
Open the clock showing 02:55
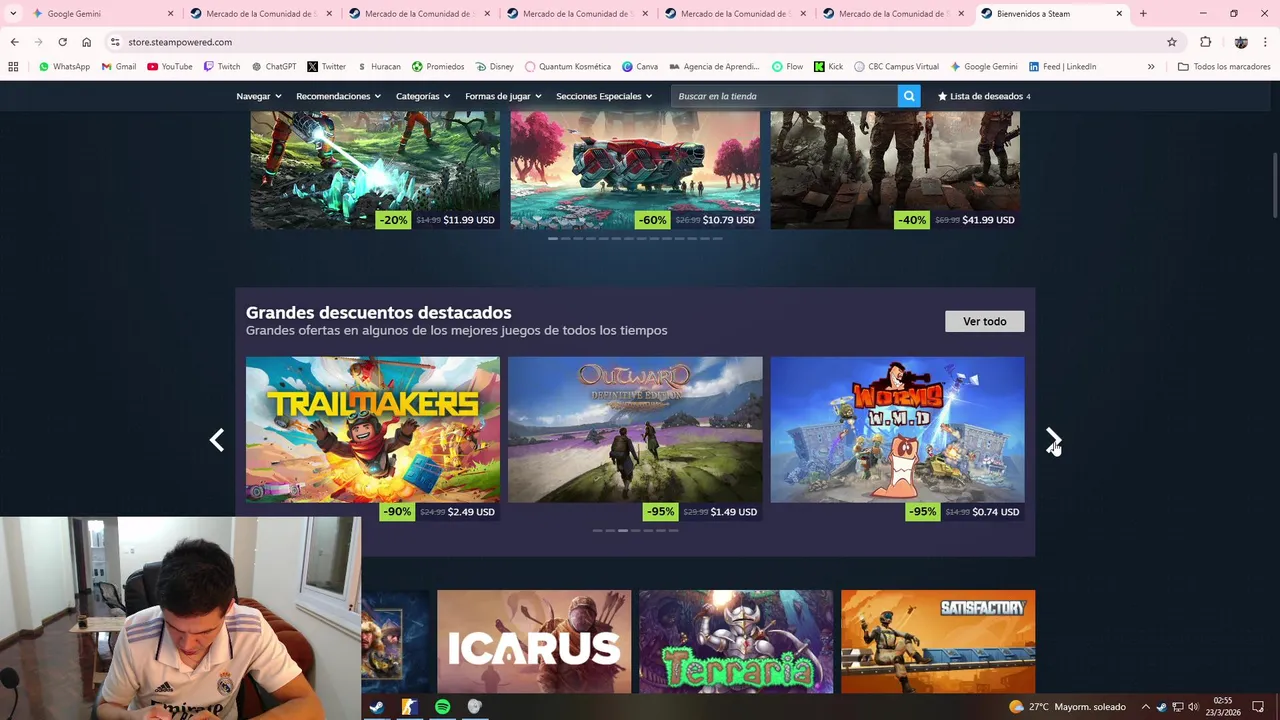pos(1223,707)
